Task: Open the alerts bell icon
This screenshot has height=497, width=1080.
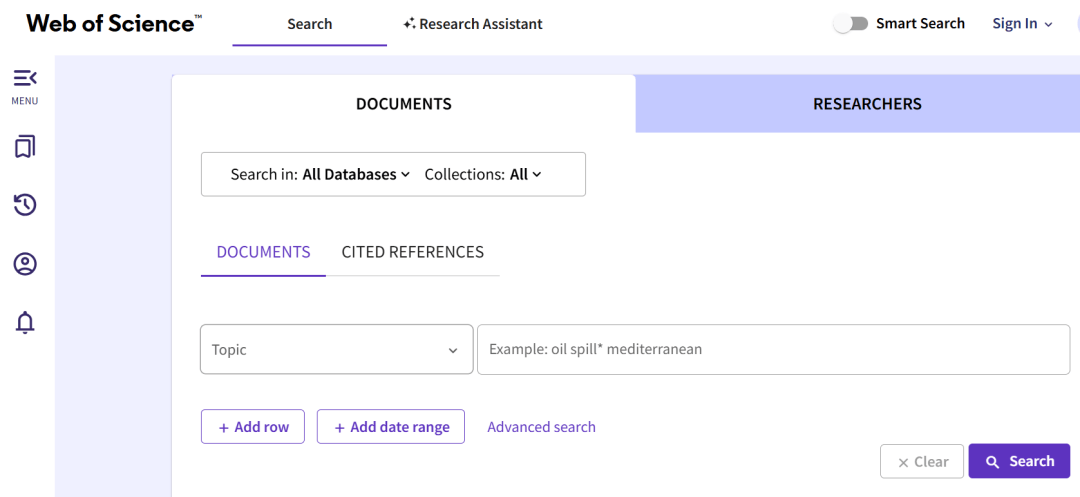Action: 25,322
